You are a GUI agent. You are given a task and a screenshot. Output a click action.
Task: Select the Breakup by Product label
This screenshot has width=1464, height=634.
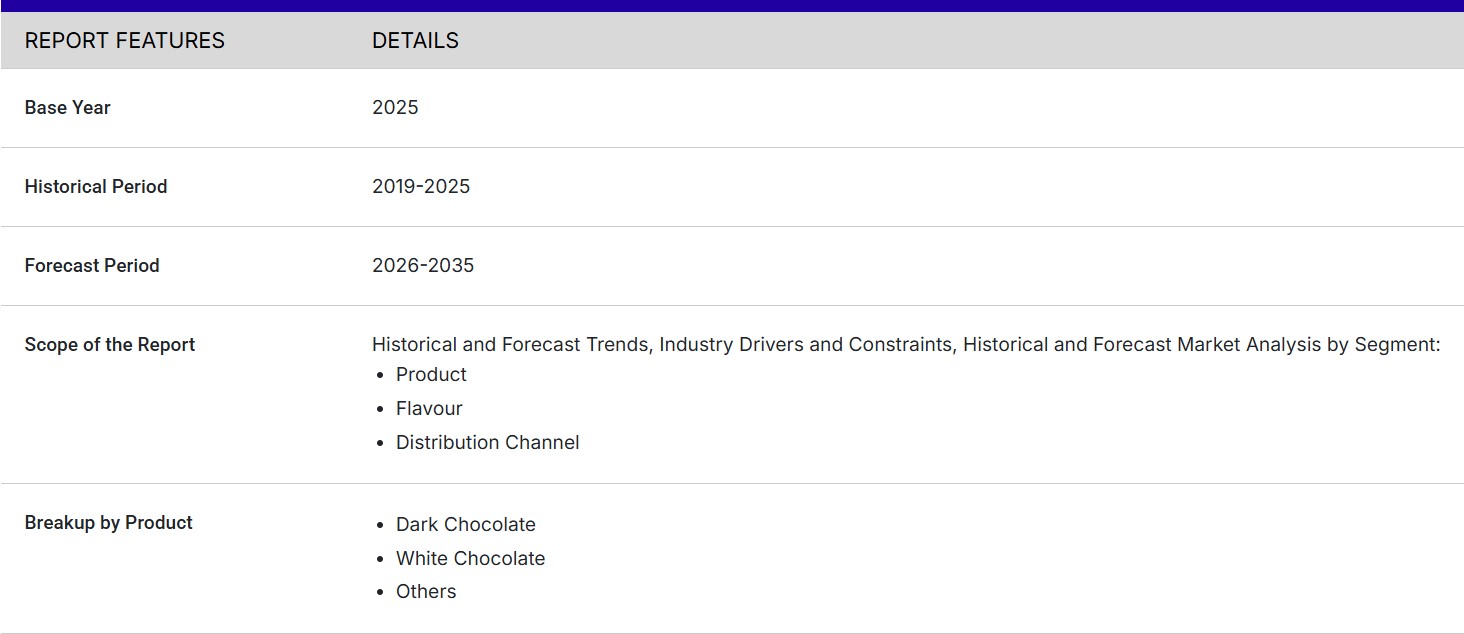point(109,523)
